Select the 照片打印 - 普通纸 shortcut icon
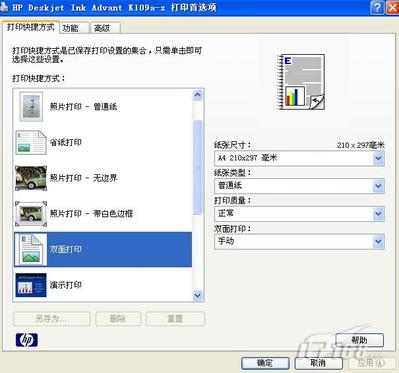 (31, 107)
